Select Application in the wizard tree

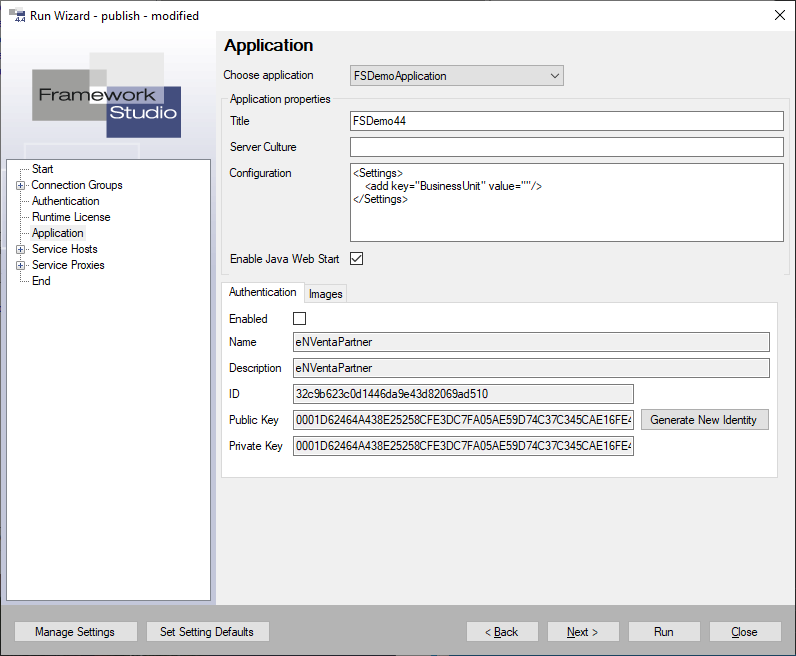[58, 233]
